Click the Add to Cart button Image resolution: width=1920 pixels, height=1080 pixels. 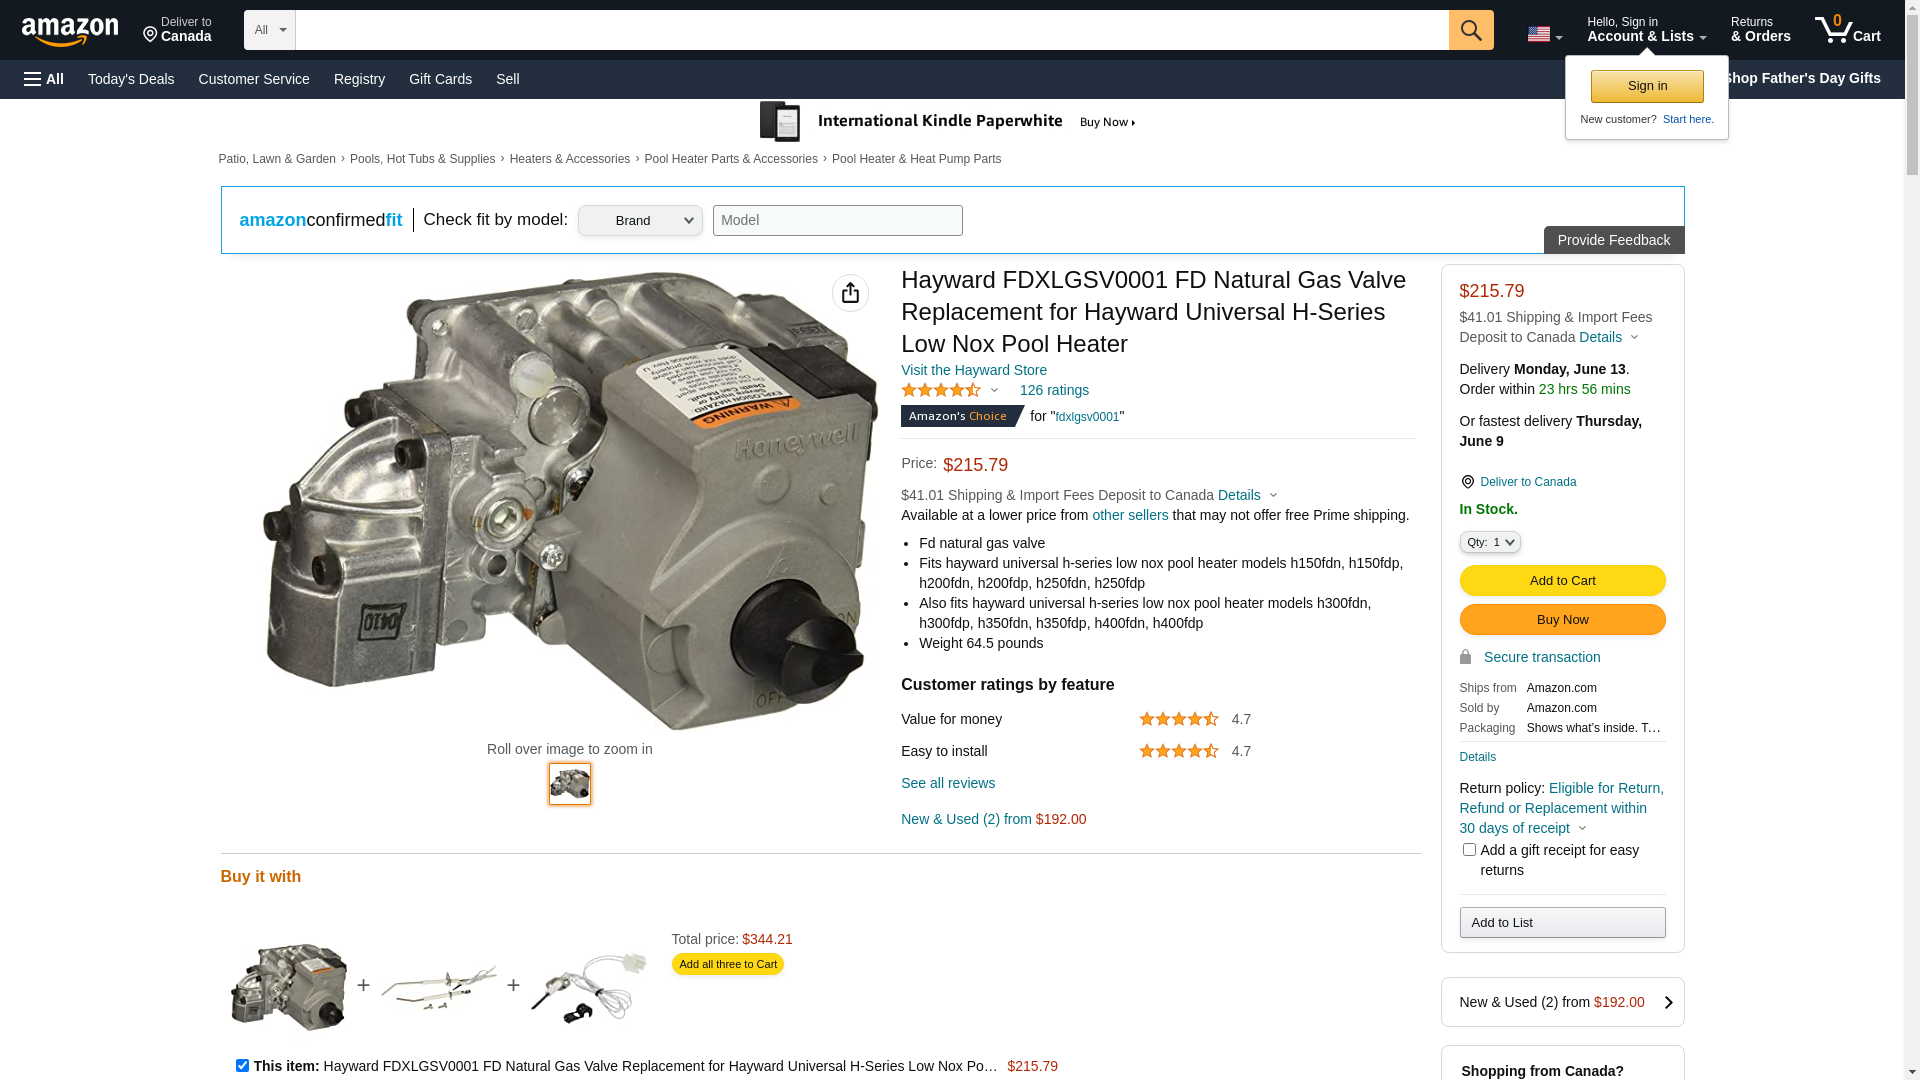pos(1562,581)
